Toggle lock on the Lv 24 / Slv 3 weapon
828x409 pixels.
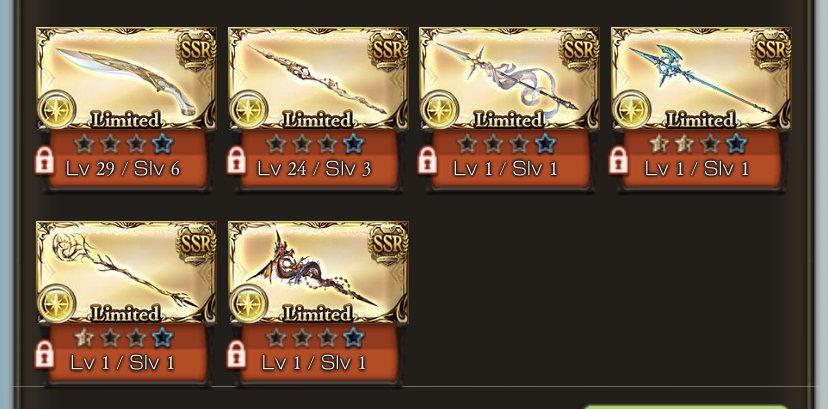[x=236, y=160]
